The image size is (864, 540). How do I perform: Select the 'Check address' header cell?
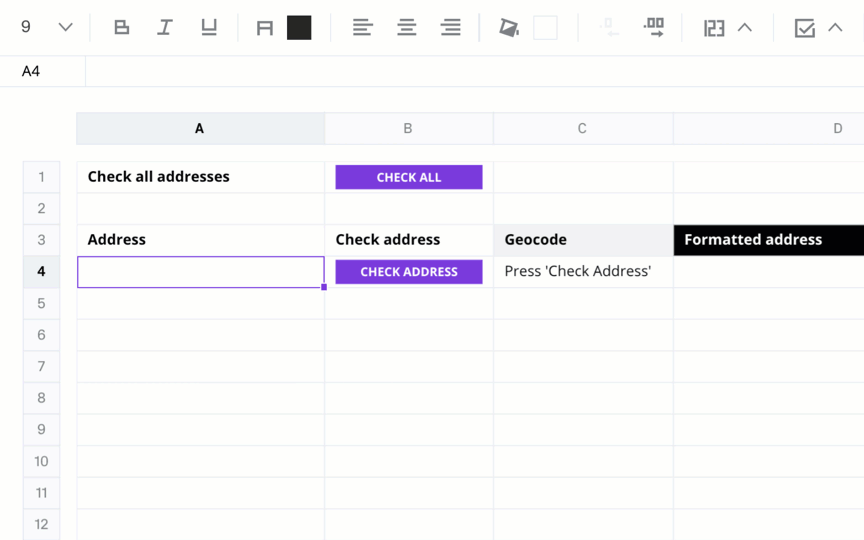(x=409, y=240)
